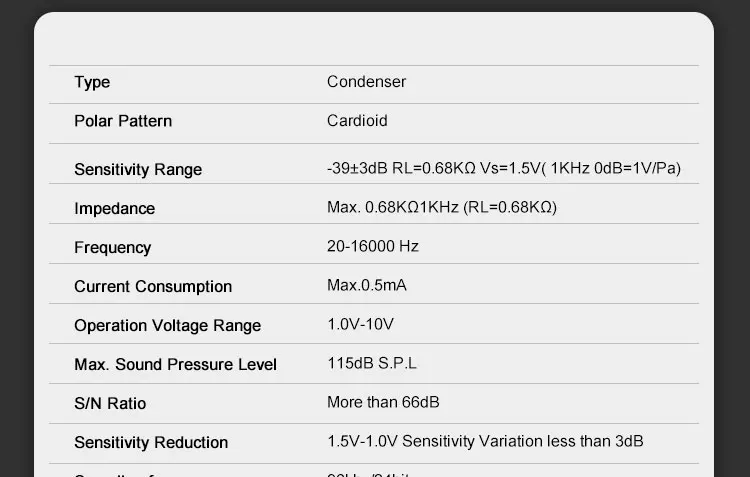Click the "Polar Pattern" label
This screenshot has height=477, width=750.
point(123,121)
